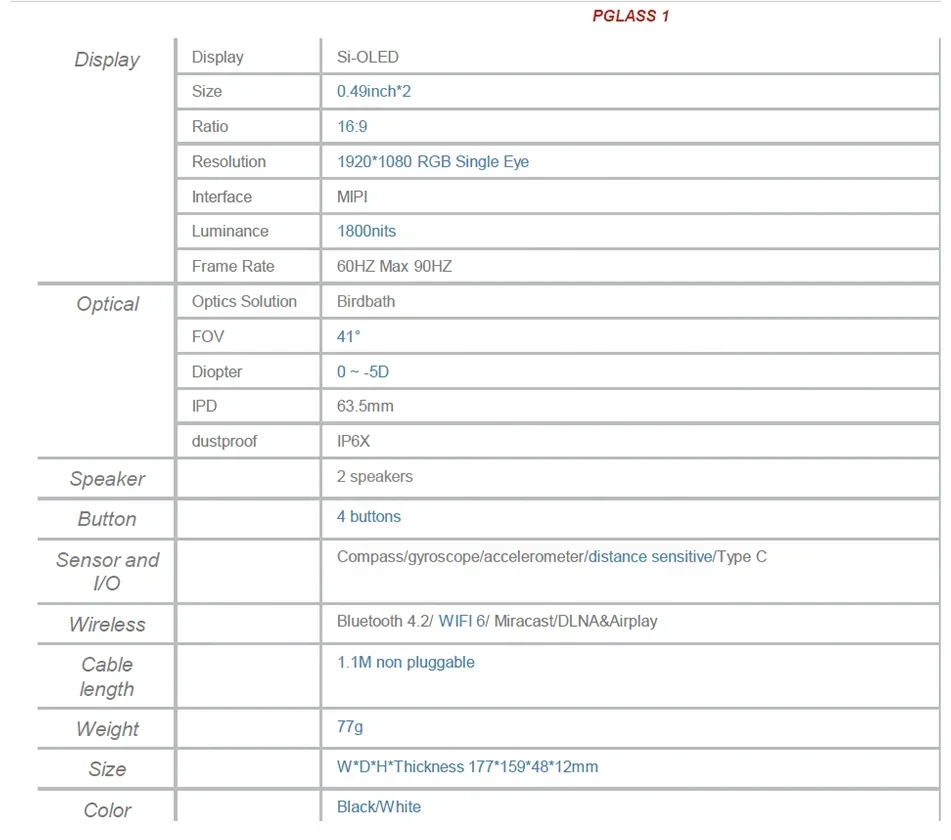
Task: Select the '16:9' ratio value
Action: pyautogui.click(x=352, y=127)
